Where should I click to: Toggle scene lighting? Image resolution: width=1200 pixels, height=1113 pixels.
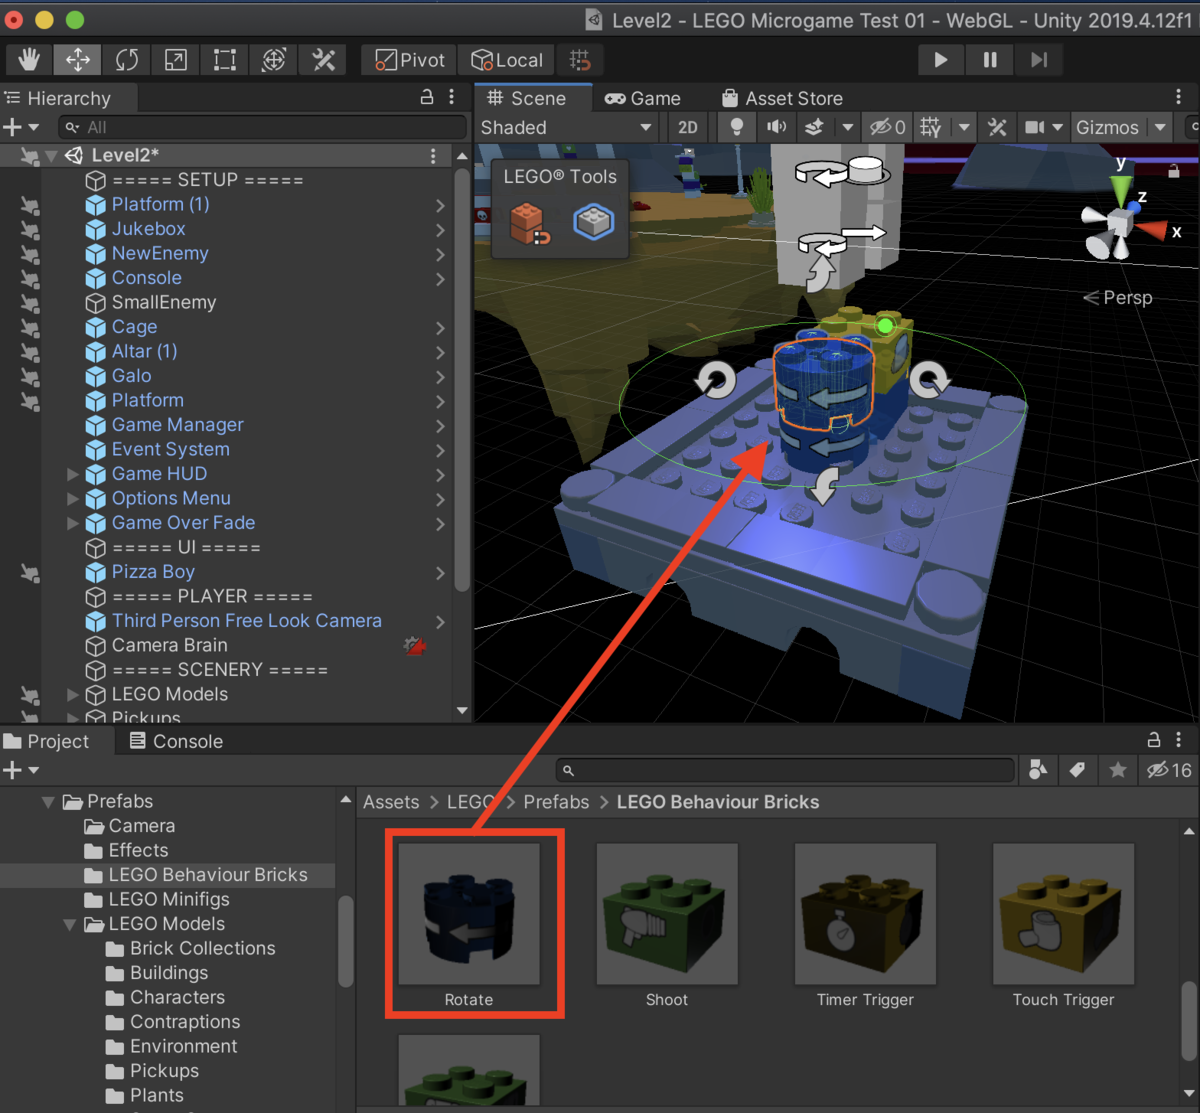737,127
